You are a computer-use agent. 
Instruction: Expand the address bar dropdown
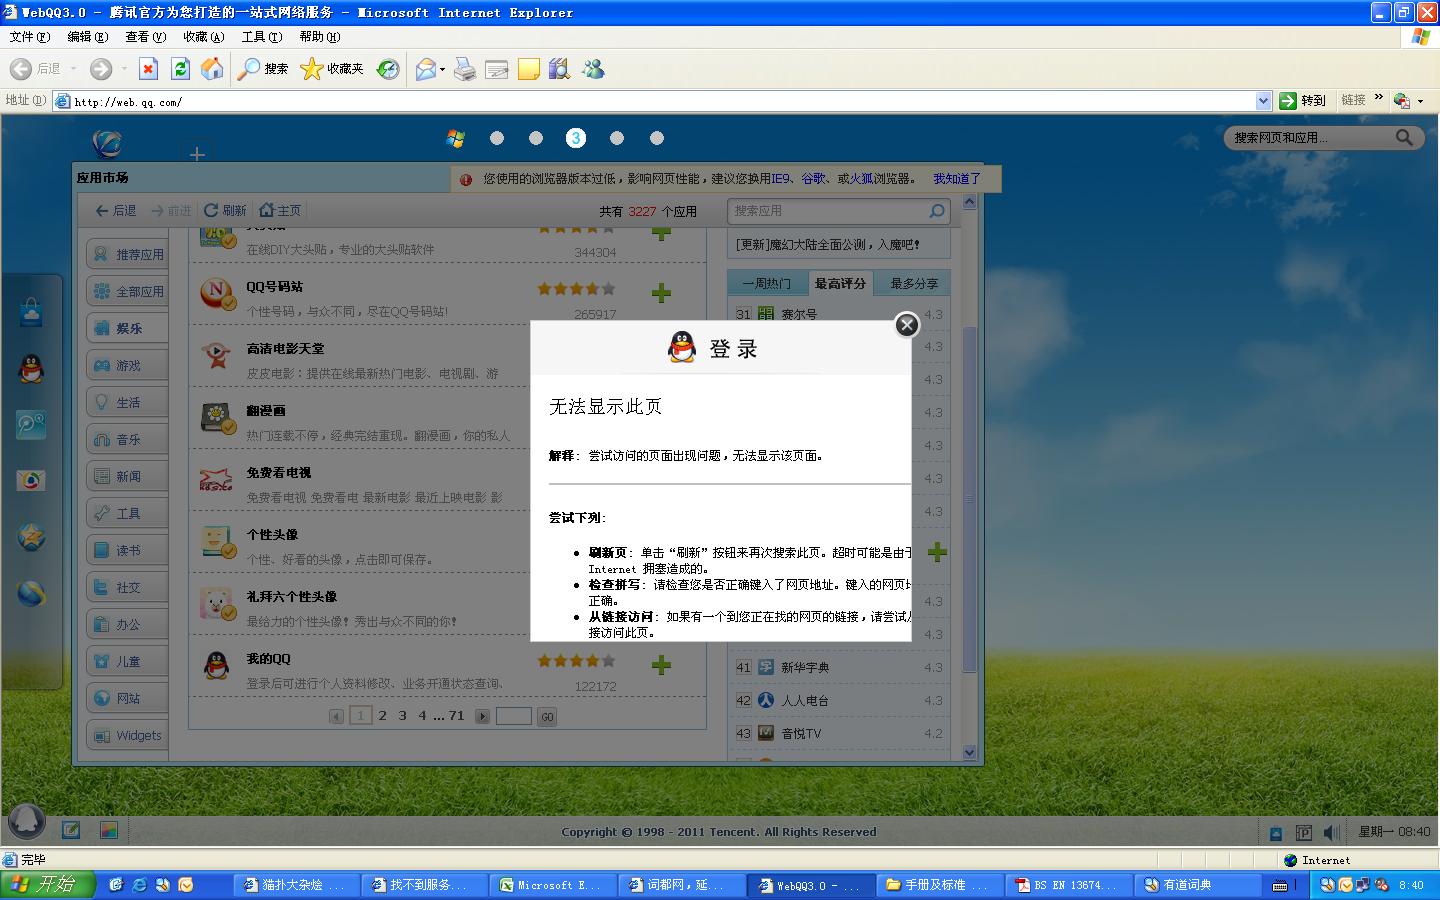click(x=1263, y=101)
